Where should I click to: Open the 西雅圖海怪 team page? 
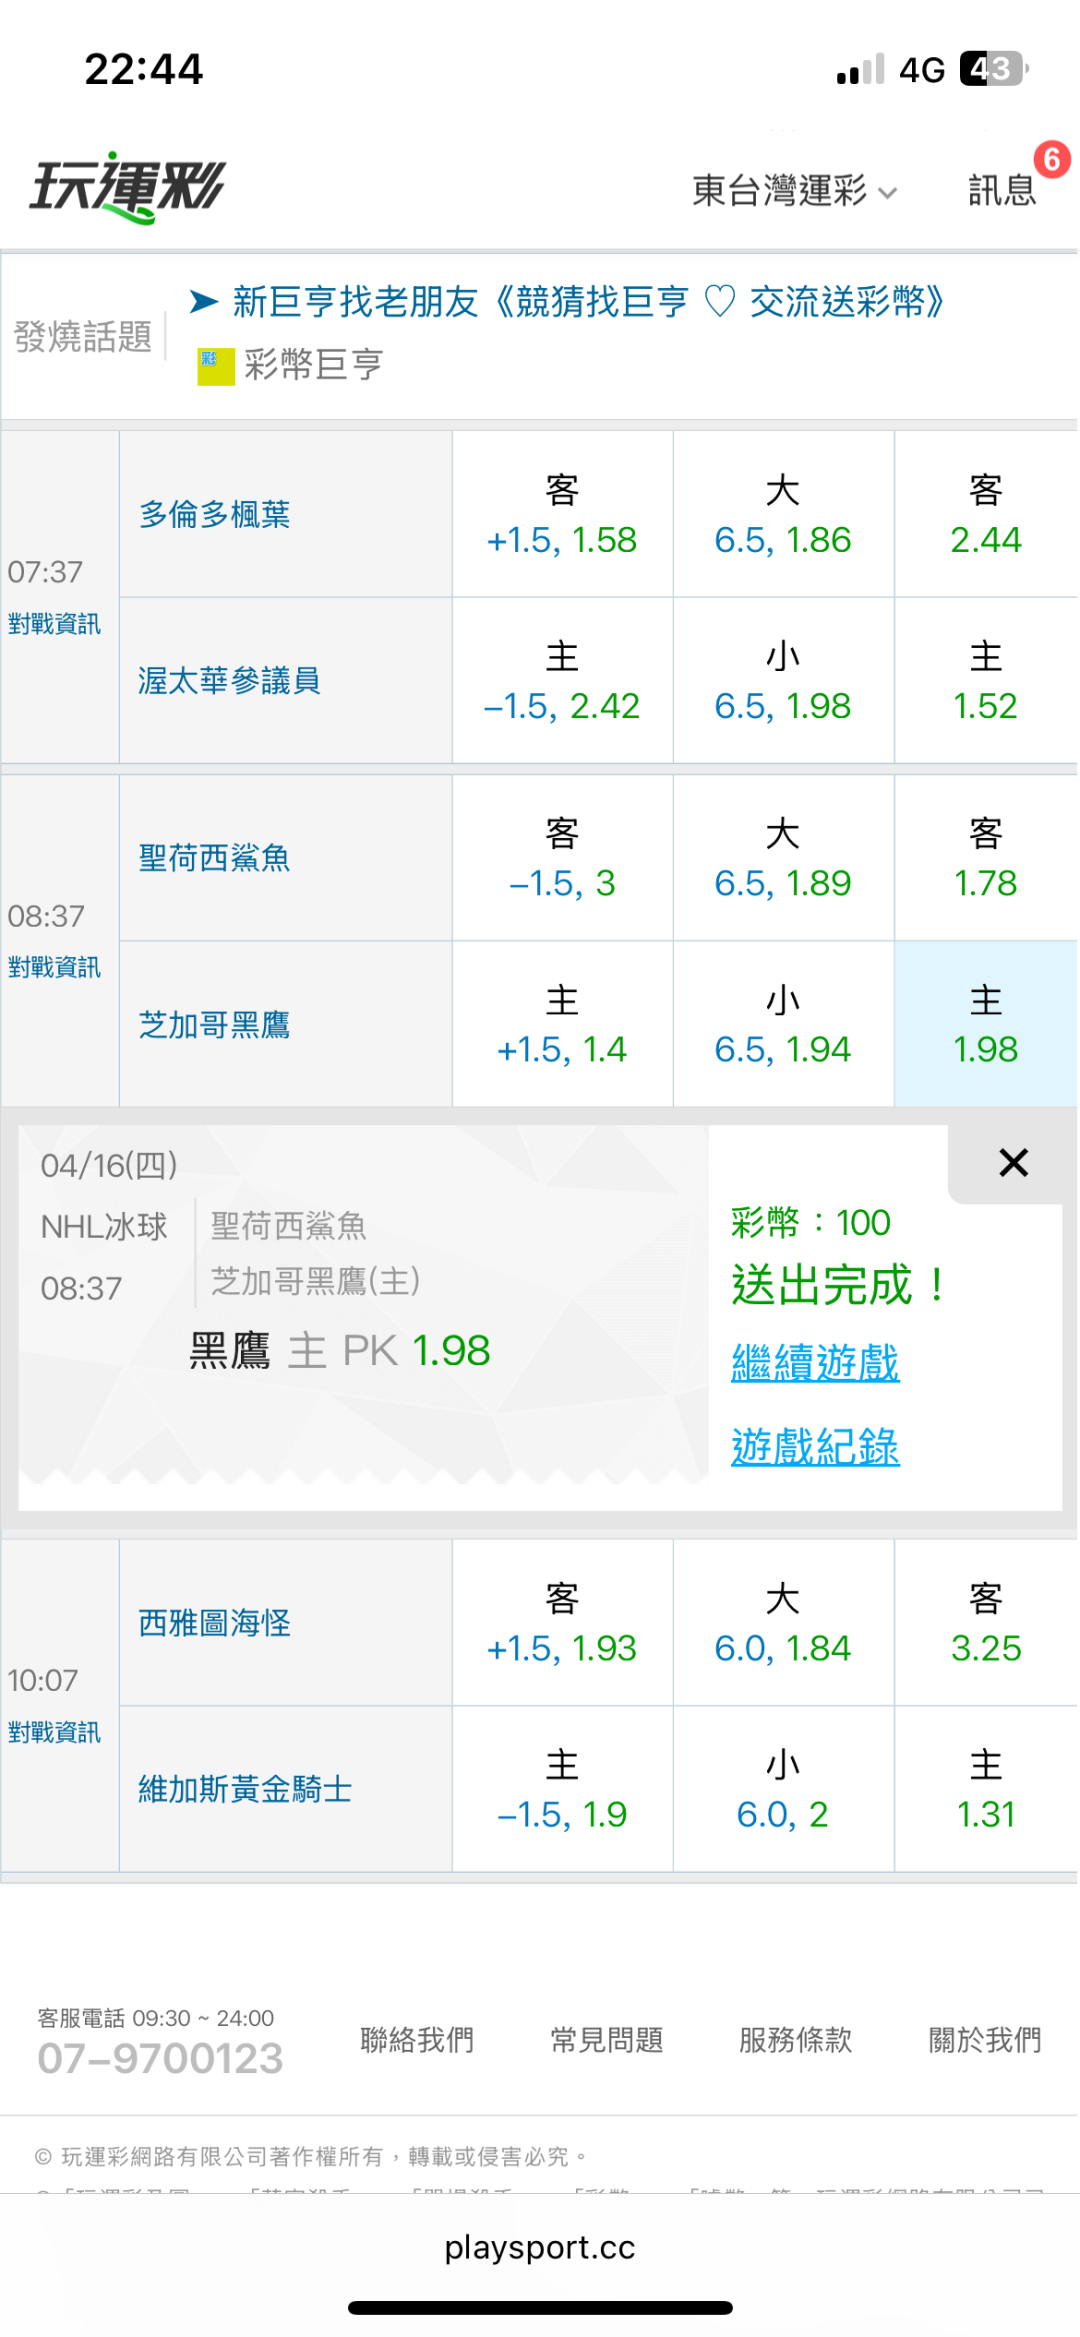(x=214, y=1623)
